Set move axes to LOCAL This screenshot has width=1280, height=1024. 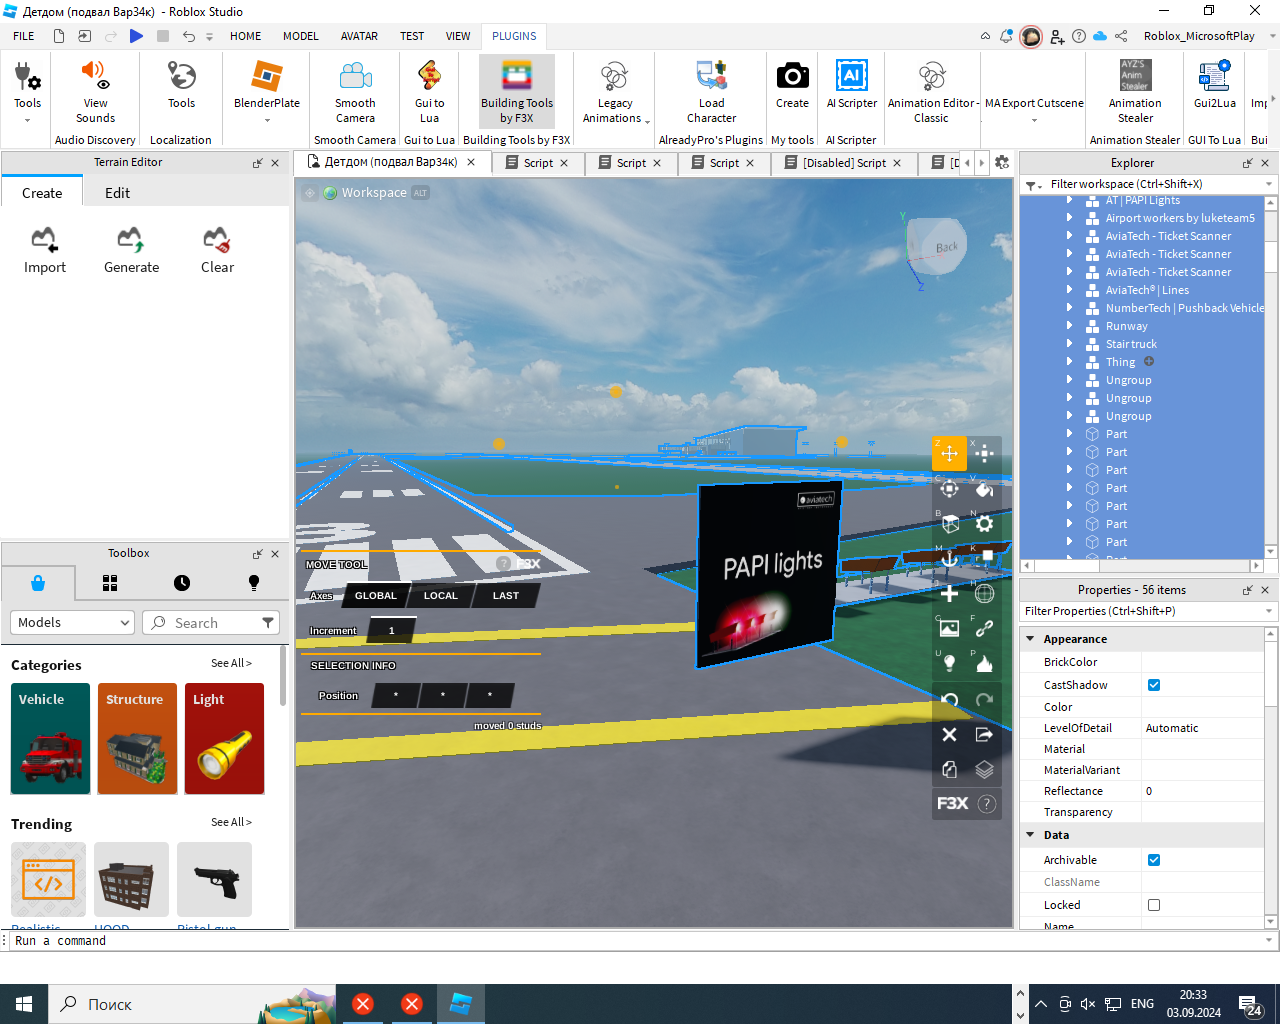click(441, 596)
